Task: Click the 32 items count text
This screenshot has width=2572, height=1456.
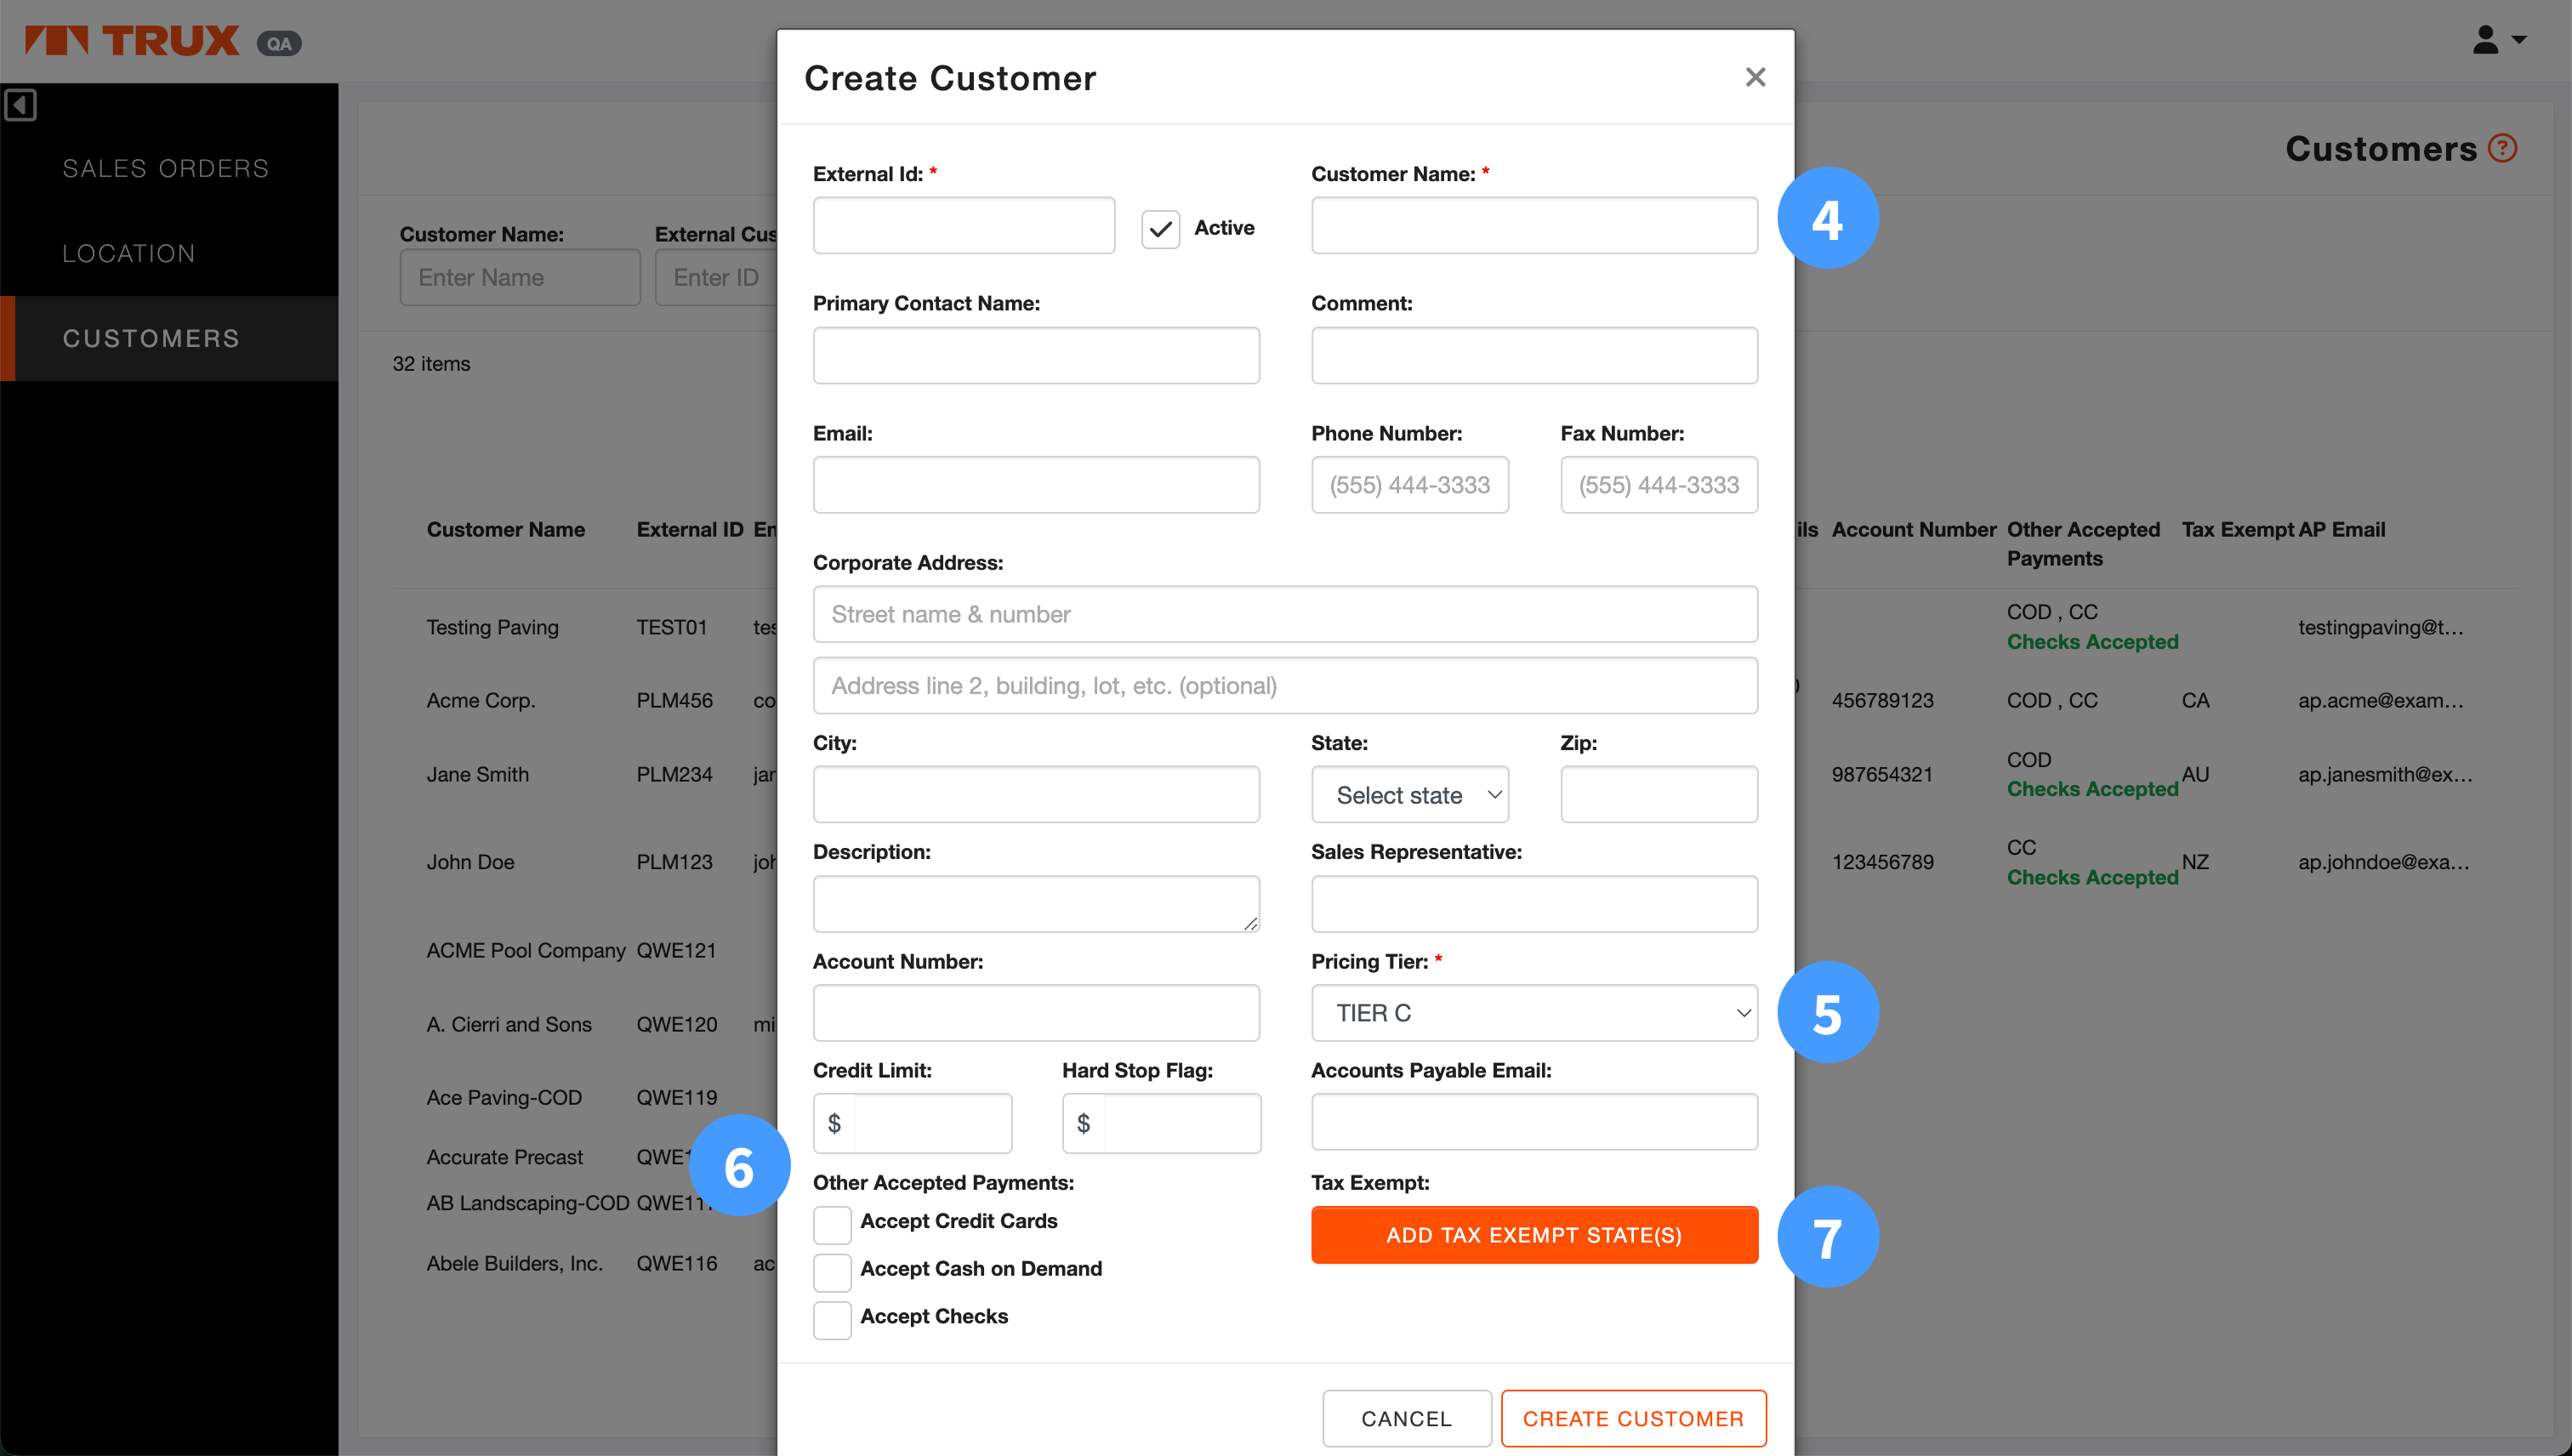Action: (431, 364)
